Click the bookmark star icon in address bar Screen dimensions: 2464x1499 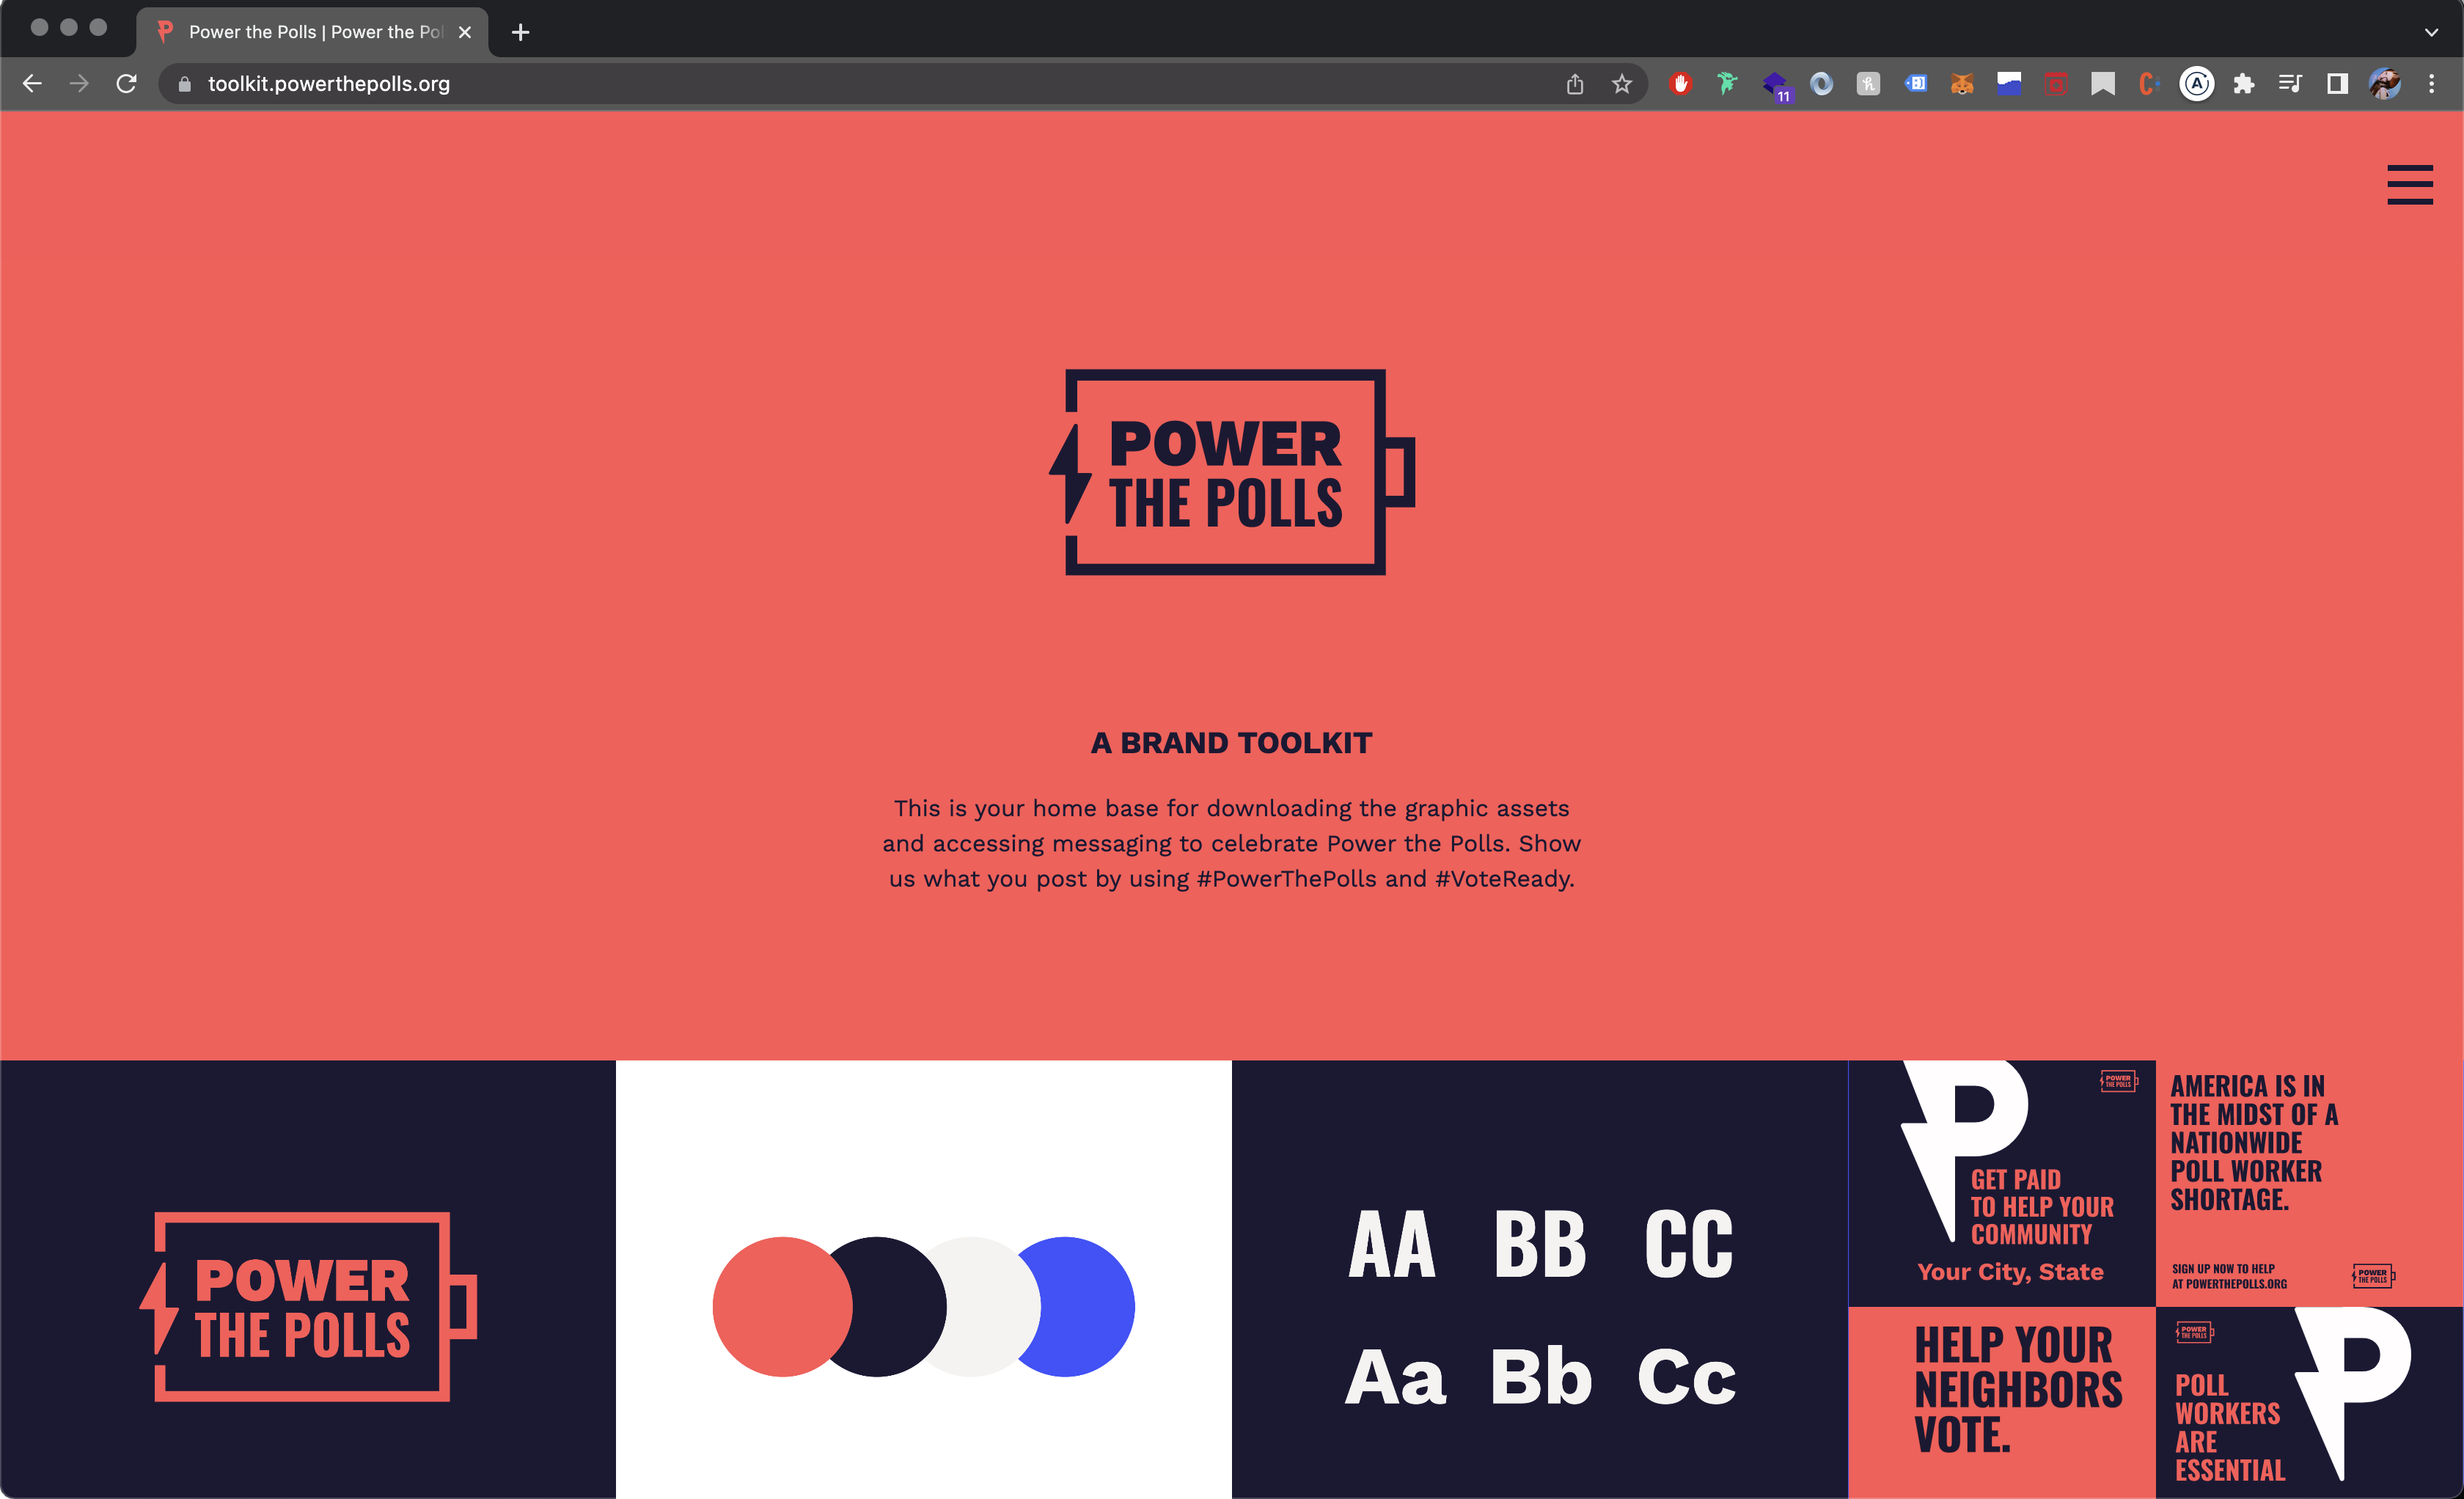pos(1619,83)
